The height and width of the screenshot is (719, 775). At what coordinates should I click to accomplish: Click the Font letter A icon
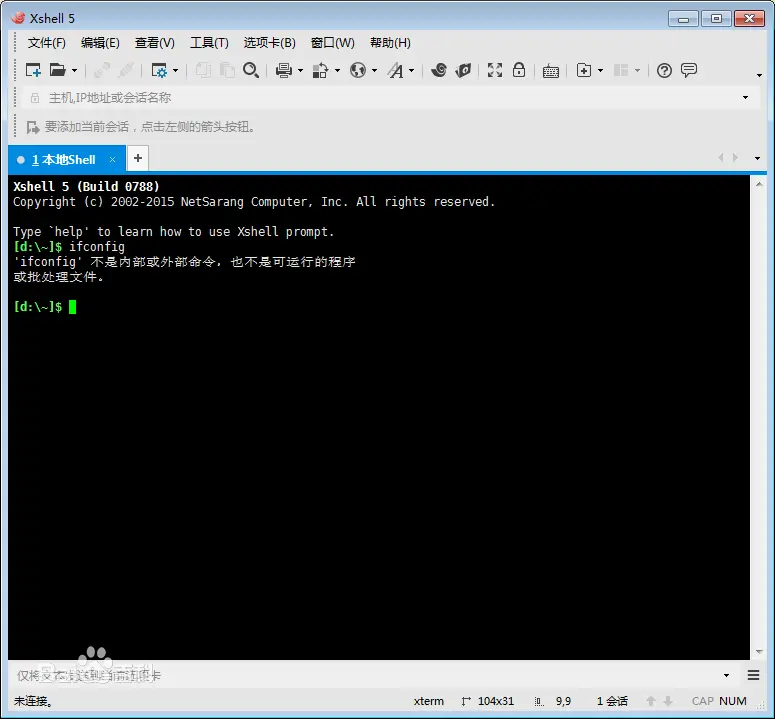coord(395,70)
